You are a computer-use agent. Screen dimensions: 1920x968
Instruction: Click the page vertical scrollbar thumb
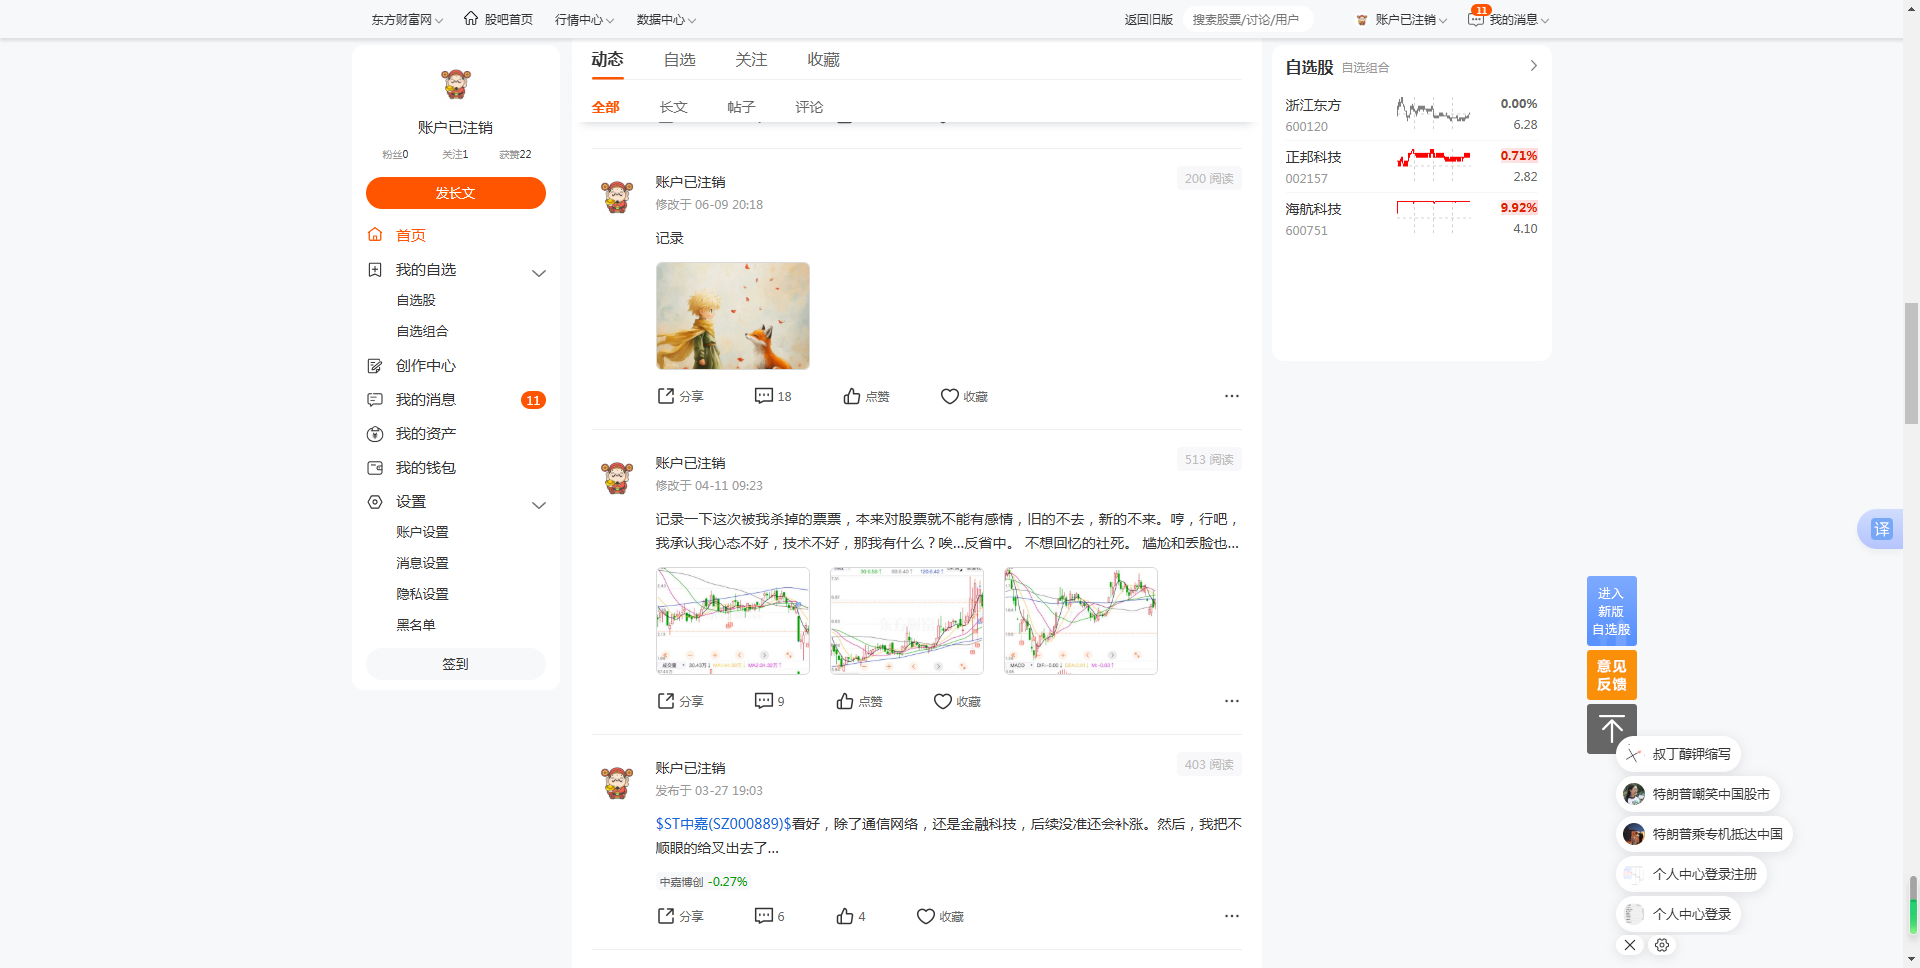1911,364
